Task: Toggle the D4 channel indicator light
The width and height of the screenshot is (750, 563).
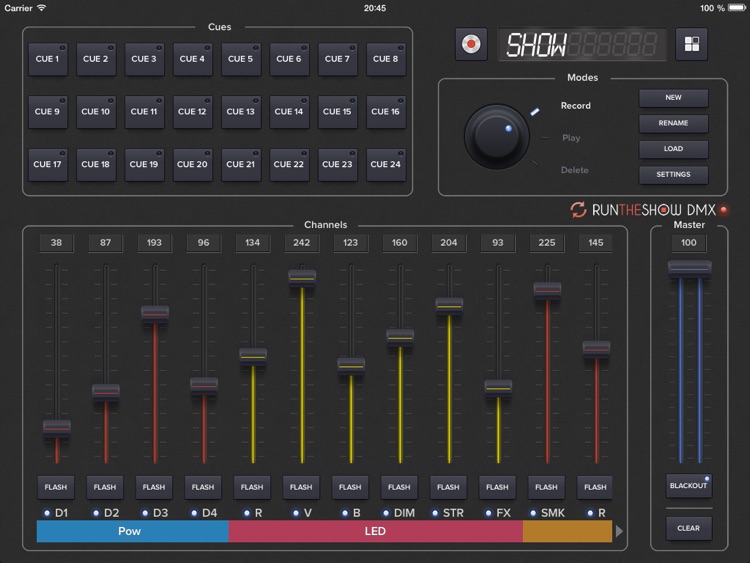Action: coord(194,513)
